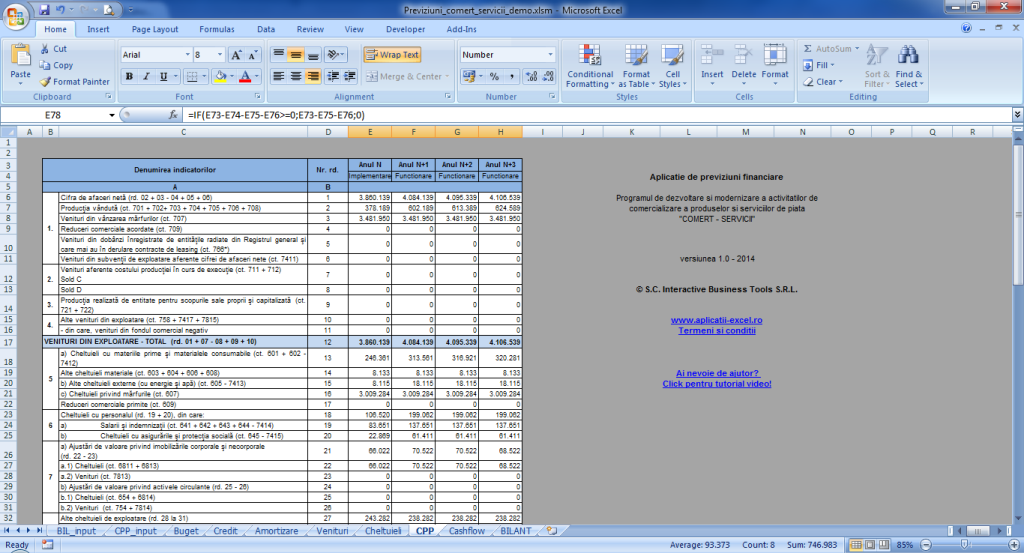Click Cut in Clipboard group
The image size is (1024, 553).
pos(54,49)
